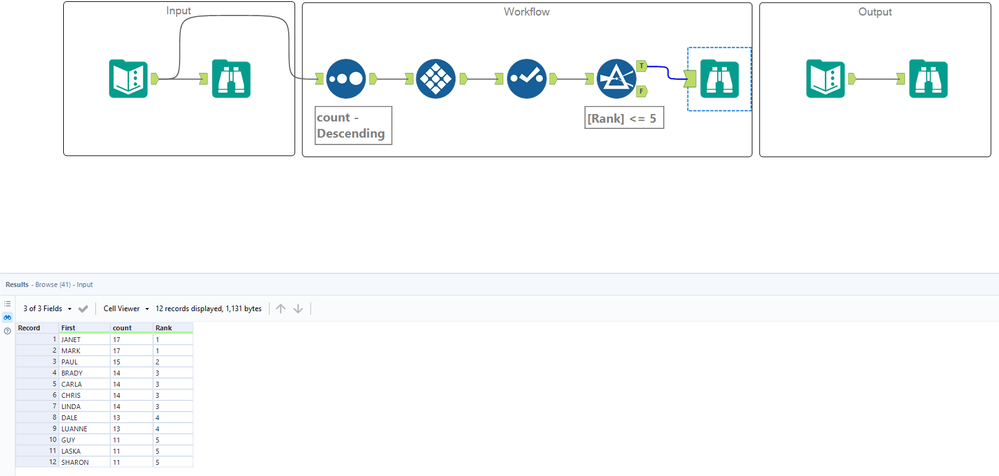Click the Workflow container title

point(526,11)
